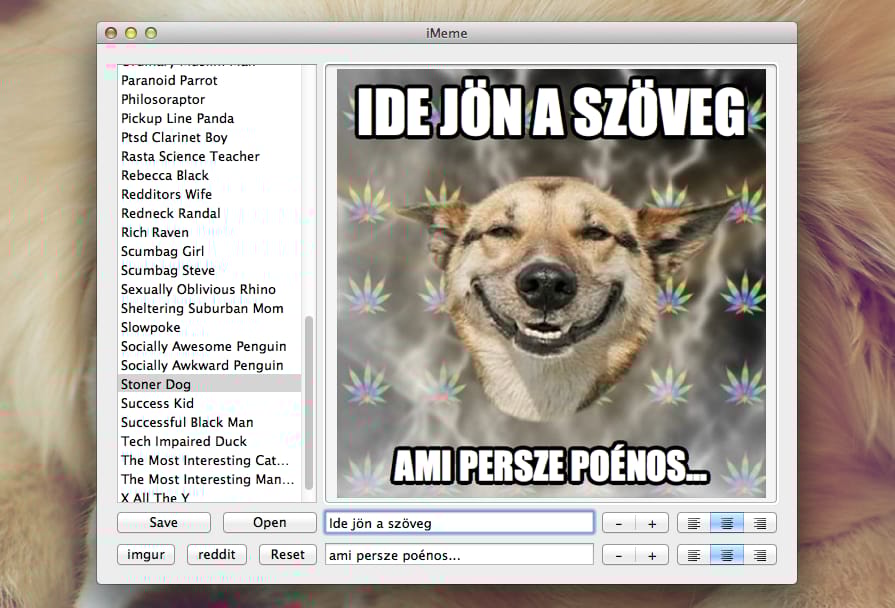Image resolution: width=895 pixels, height=608 pixels.
Task: Center-align the bottom text line
Action: [x=727, y=555]
